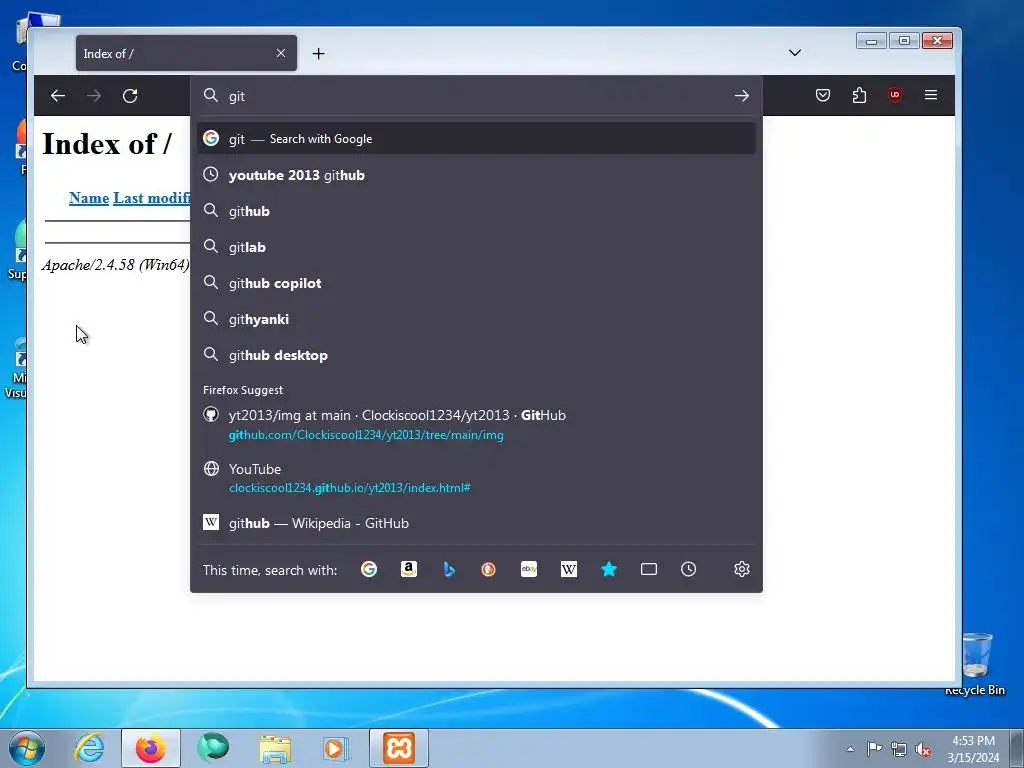The image size is (1024, 768).
Task: Search bookmarks with the star icon
Action: coord(609,569)
